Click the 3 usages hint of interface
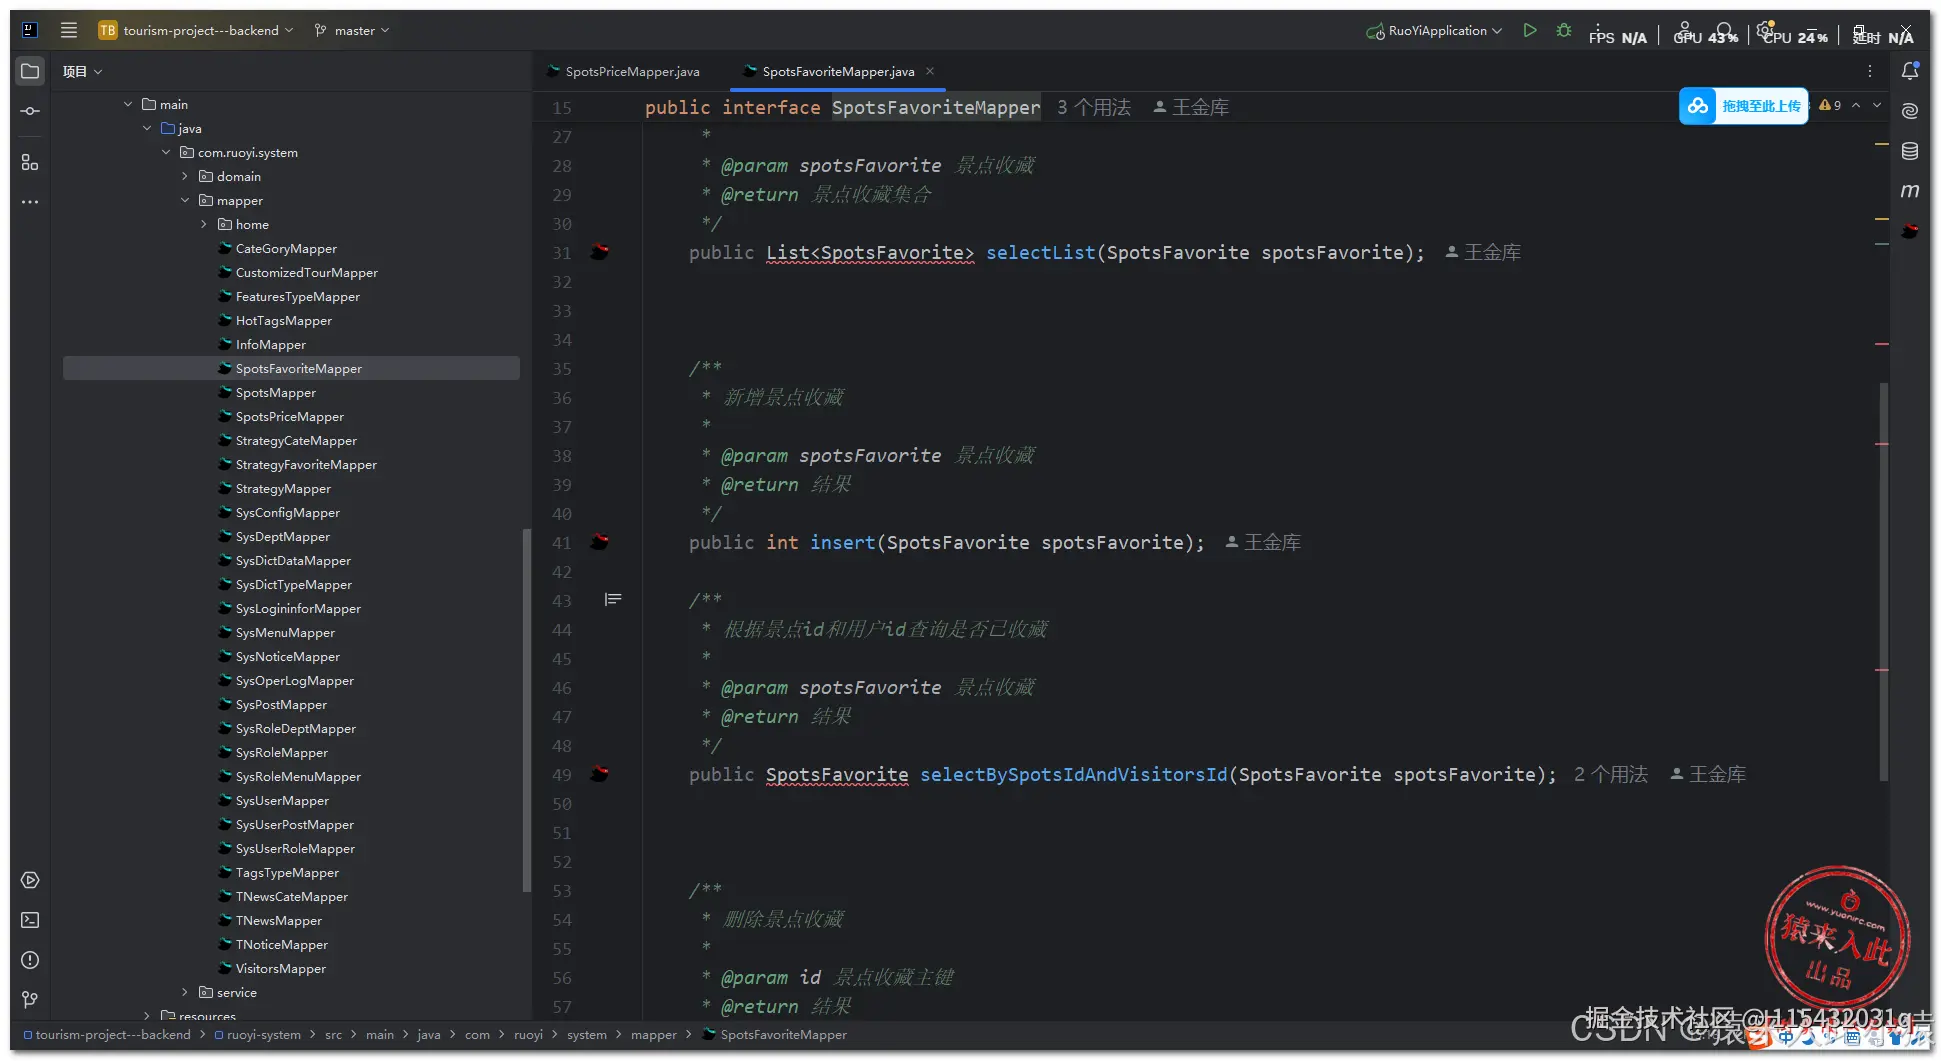 point(1094,107)
